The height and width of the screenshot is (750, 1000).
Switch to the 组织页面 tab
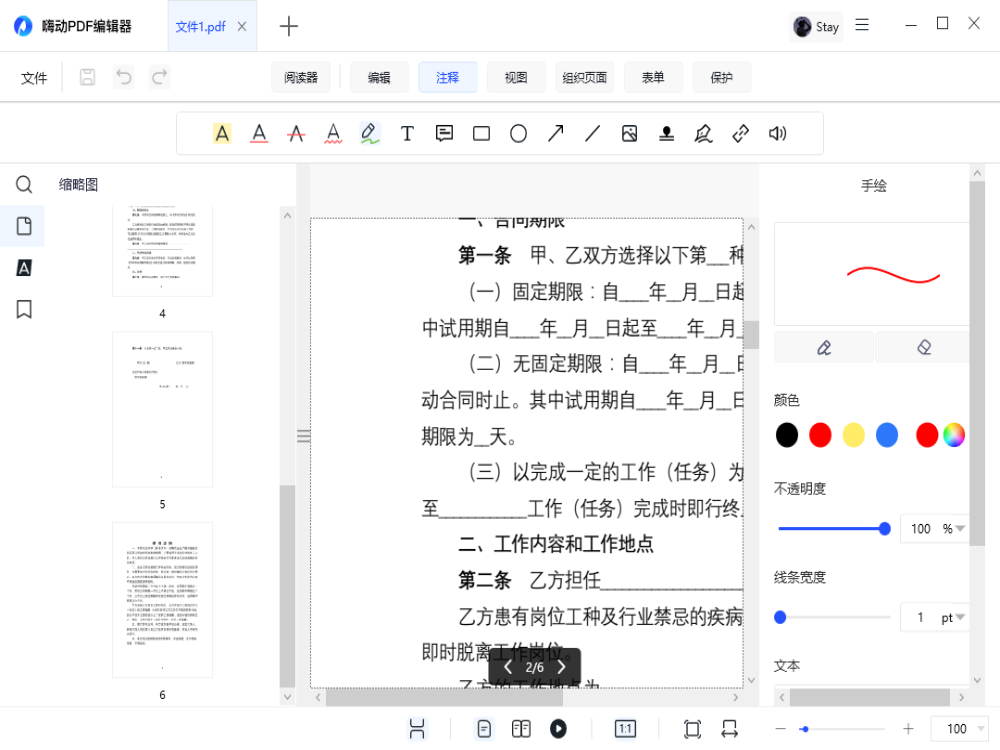point(584,77)
